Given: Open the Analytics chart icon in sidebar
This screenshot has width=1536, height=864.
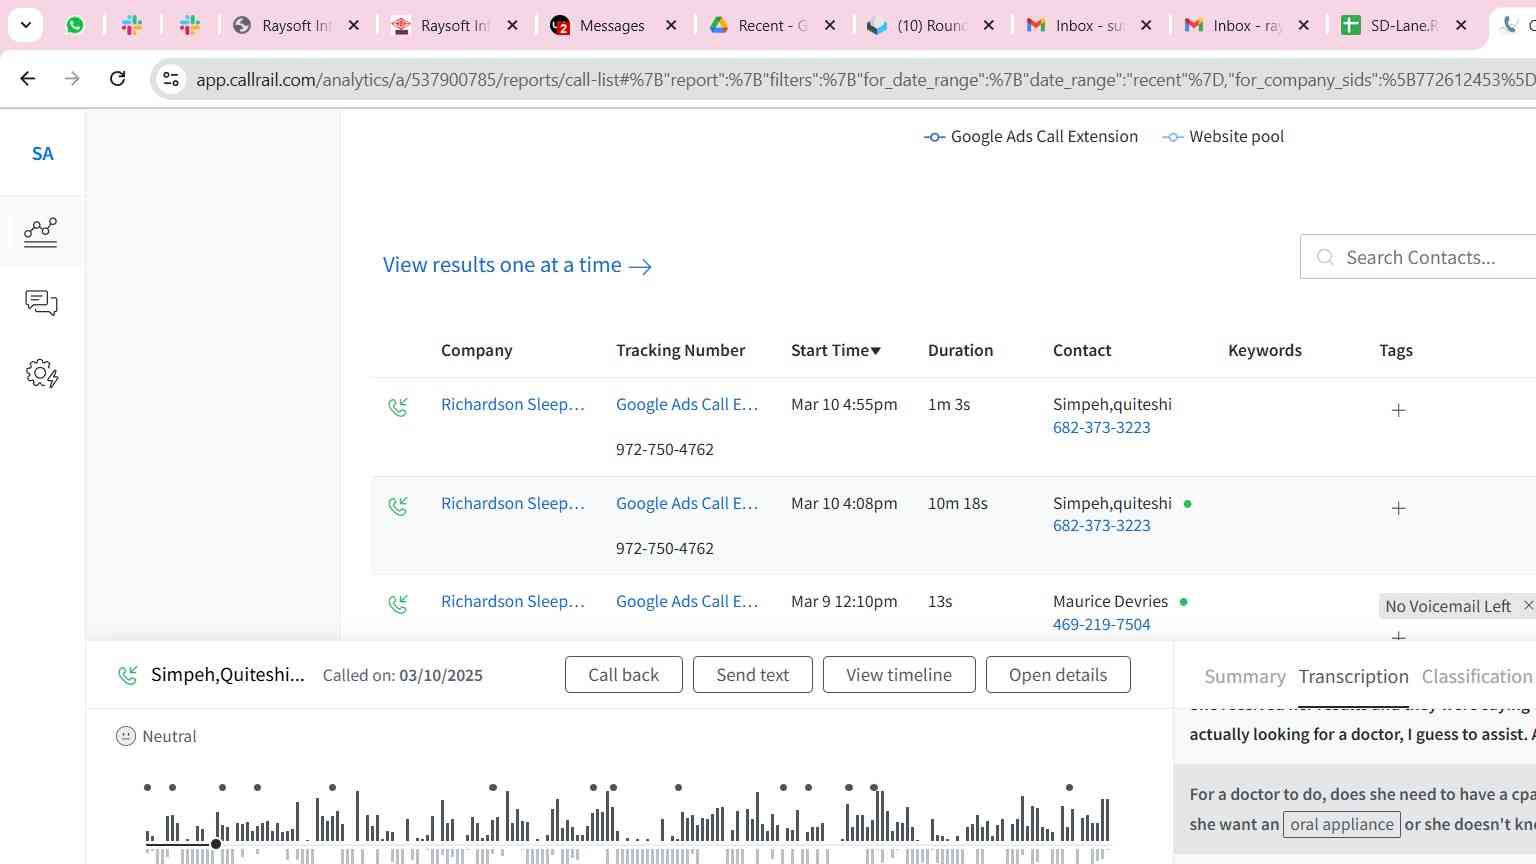Looking at the screenshot, I should [x=41, y=232].
